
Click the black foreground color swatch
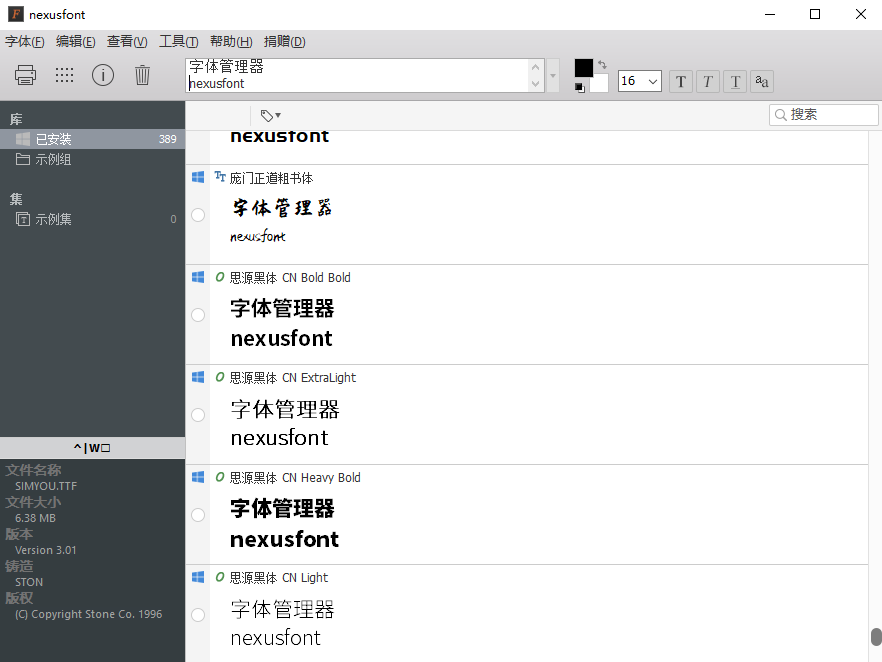[x=583, y=67]
